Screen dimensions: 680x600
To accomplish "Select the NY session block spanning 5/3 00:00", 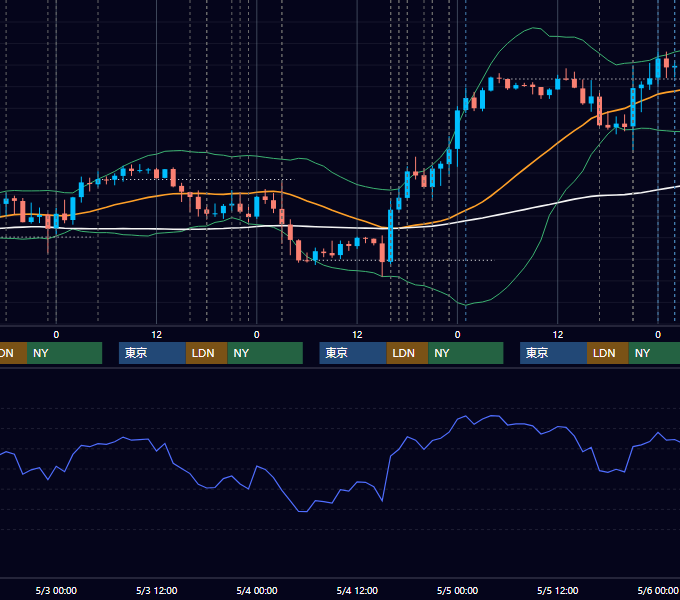I will (x=64, y=353).
